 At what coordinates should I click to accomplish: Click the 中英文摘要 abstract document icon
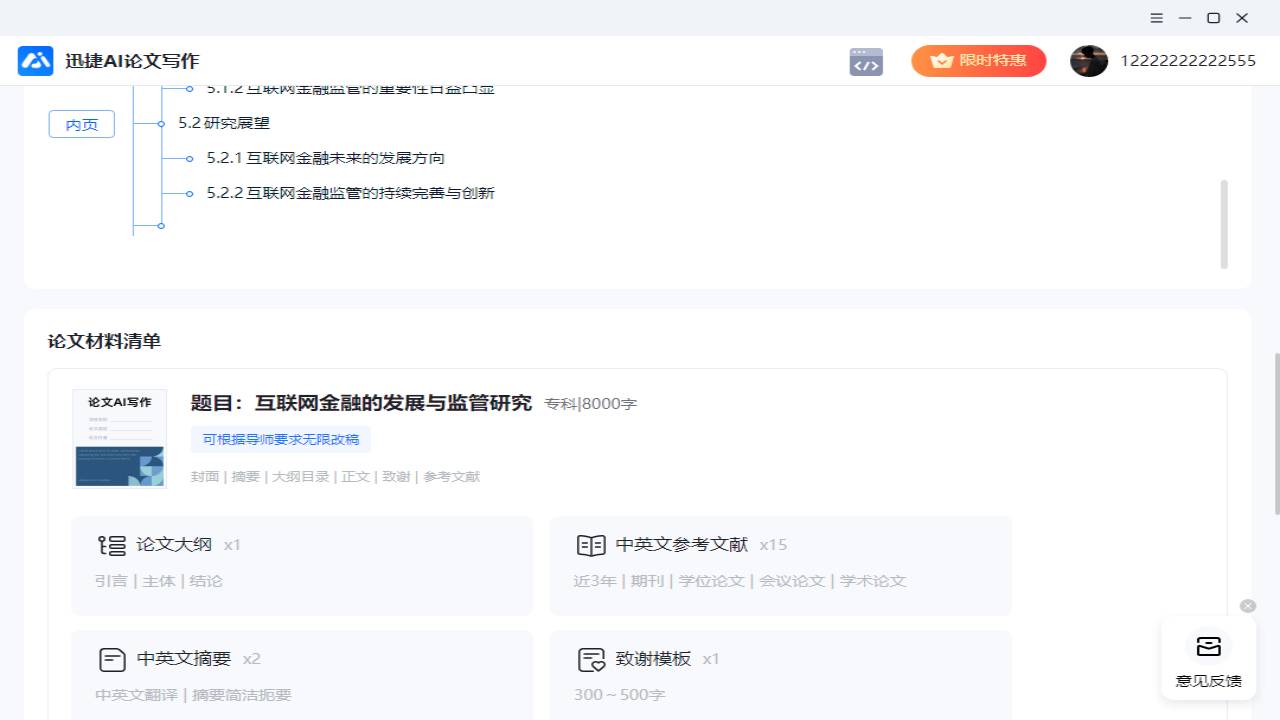click(x=112, y=659)
